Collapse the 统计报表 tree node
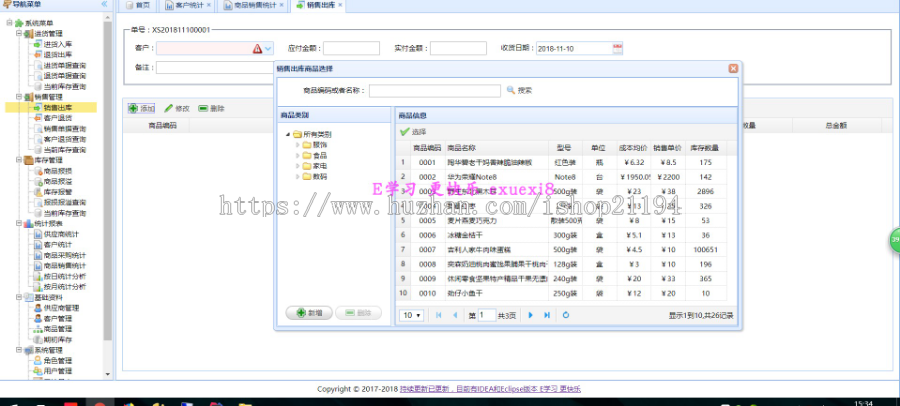The height and width of the screenshot is (406, 900). click(x=18, y=223)
